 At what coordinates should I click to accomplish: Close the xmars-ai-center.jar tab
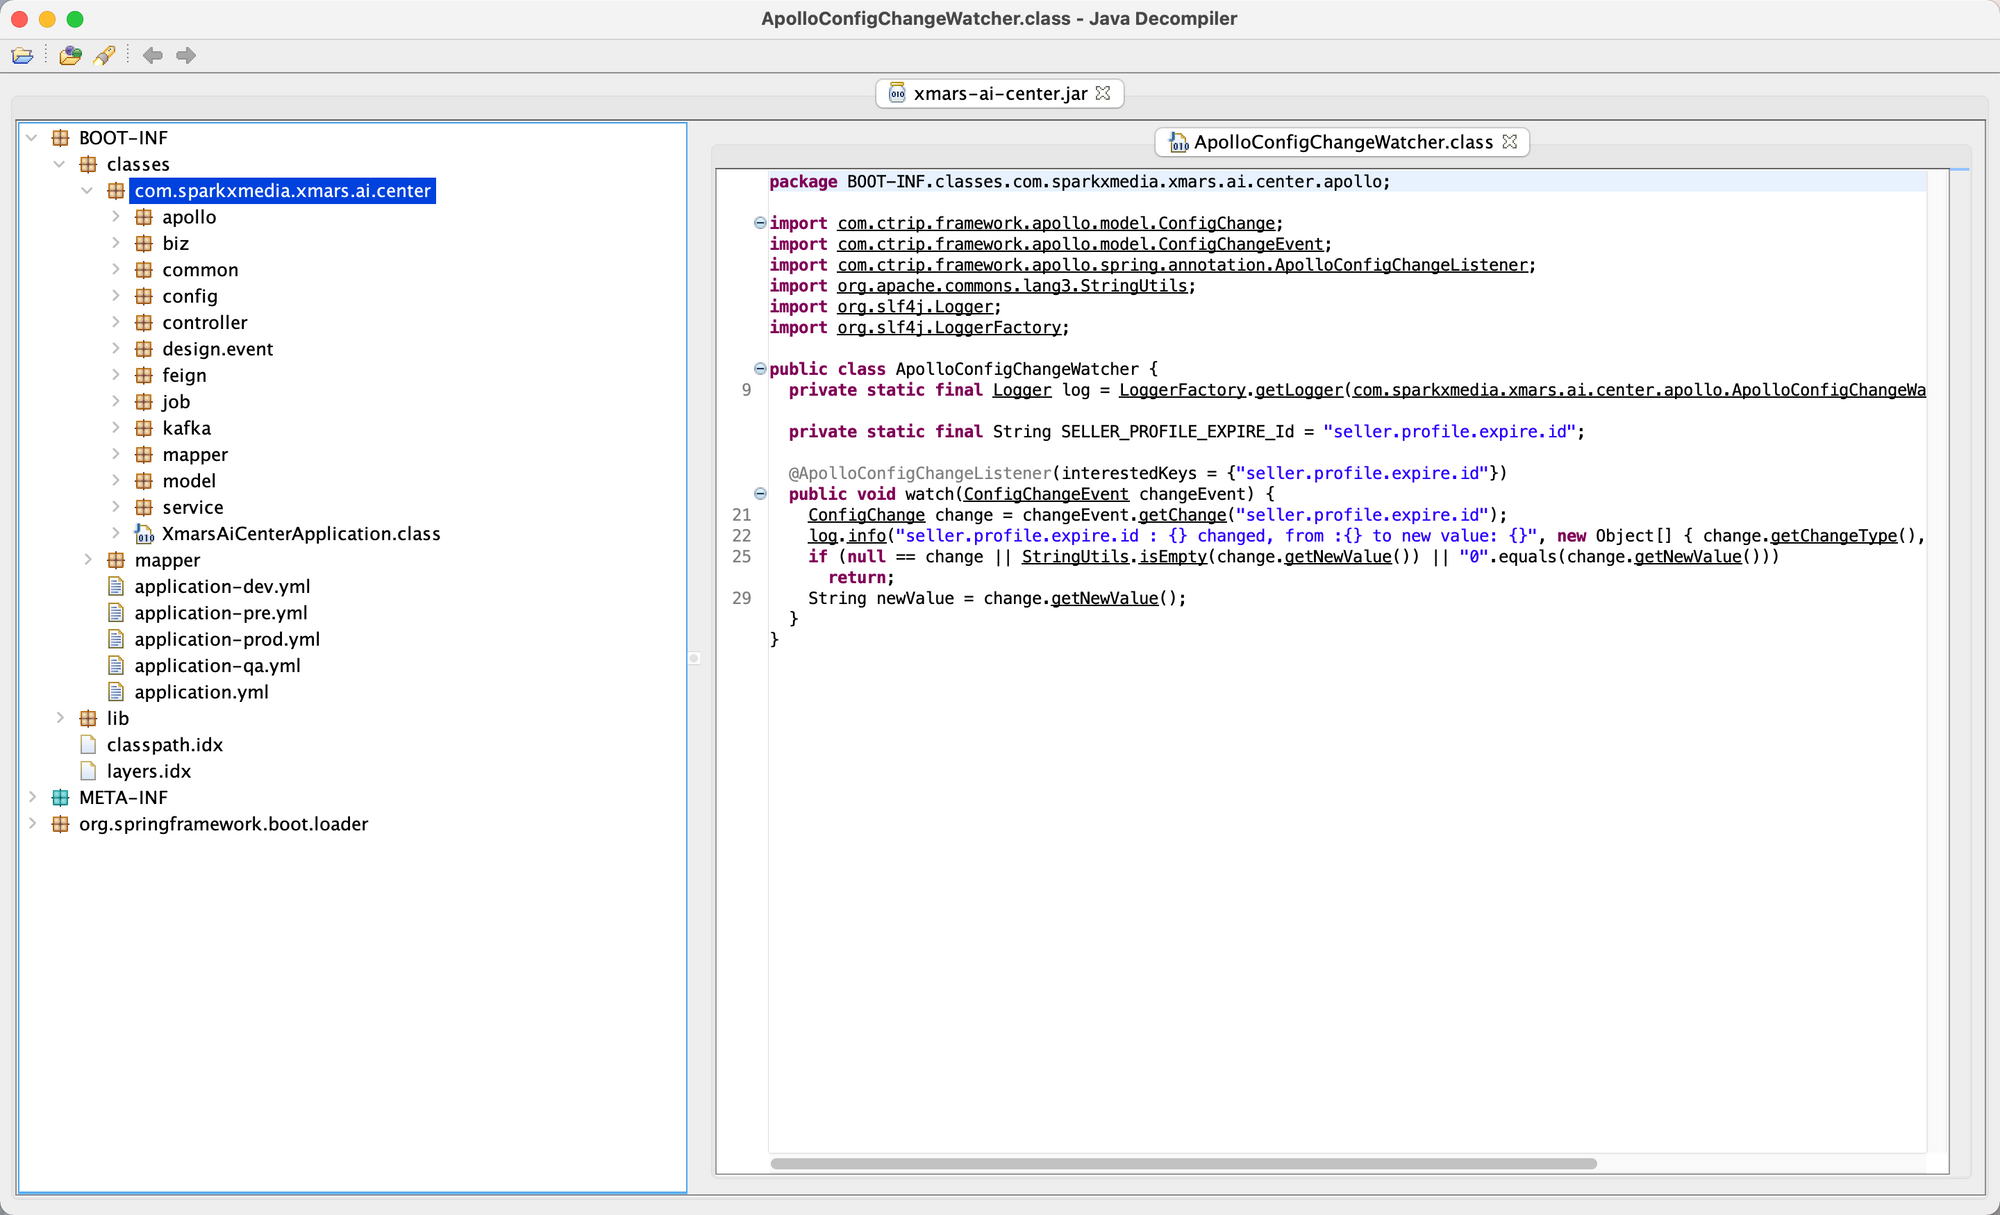[1103, 93]
